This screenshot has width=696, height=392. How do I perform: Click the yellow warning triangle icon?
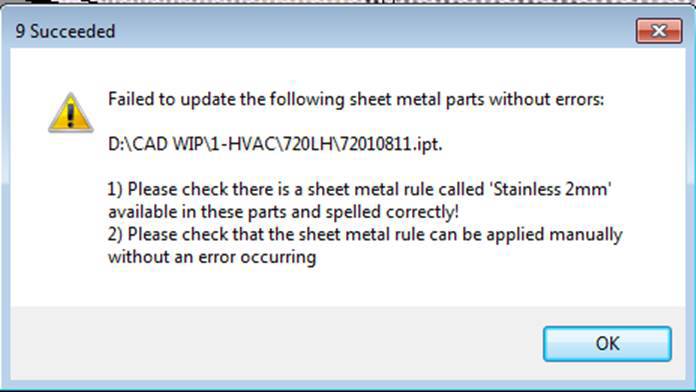(71, 113)
